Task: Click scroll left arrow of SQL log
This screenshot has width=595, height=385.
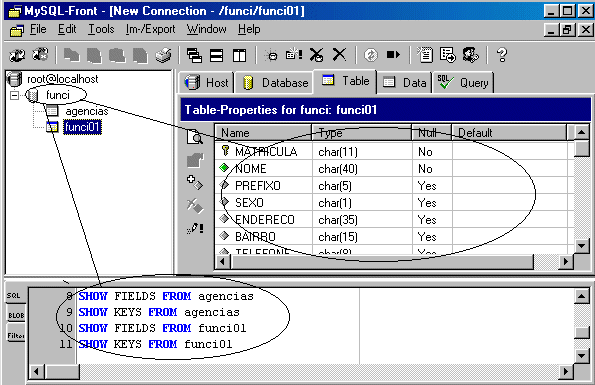Action: pyautogui.click(x=36, y=371)
